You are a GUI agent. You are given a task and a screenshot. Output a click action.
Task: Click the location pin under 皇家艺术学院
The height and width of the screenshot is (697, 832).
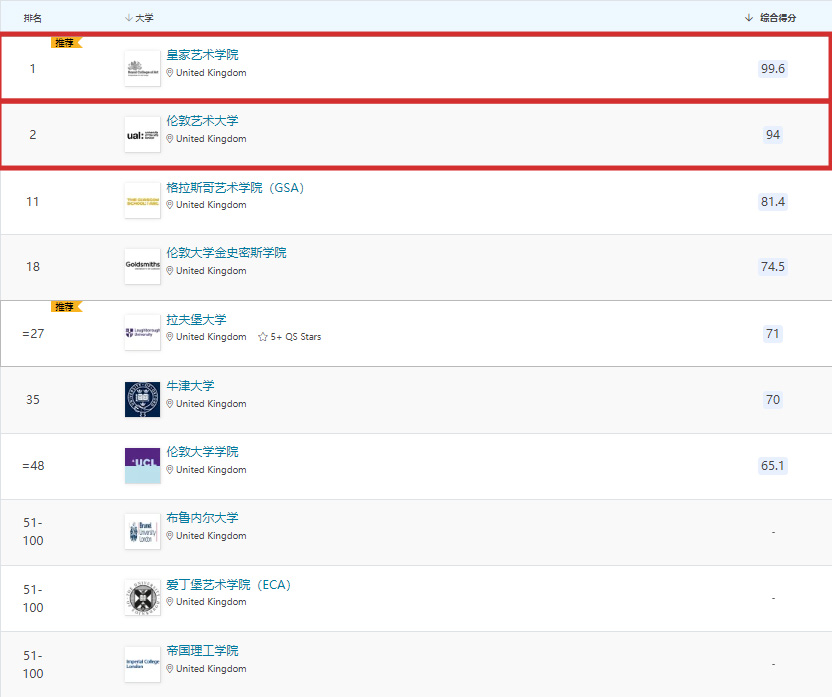pyautogui.click(x=170, y=73)
